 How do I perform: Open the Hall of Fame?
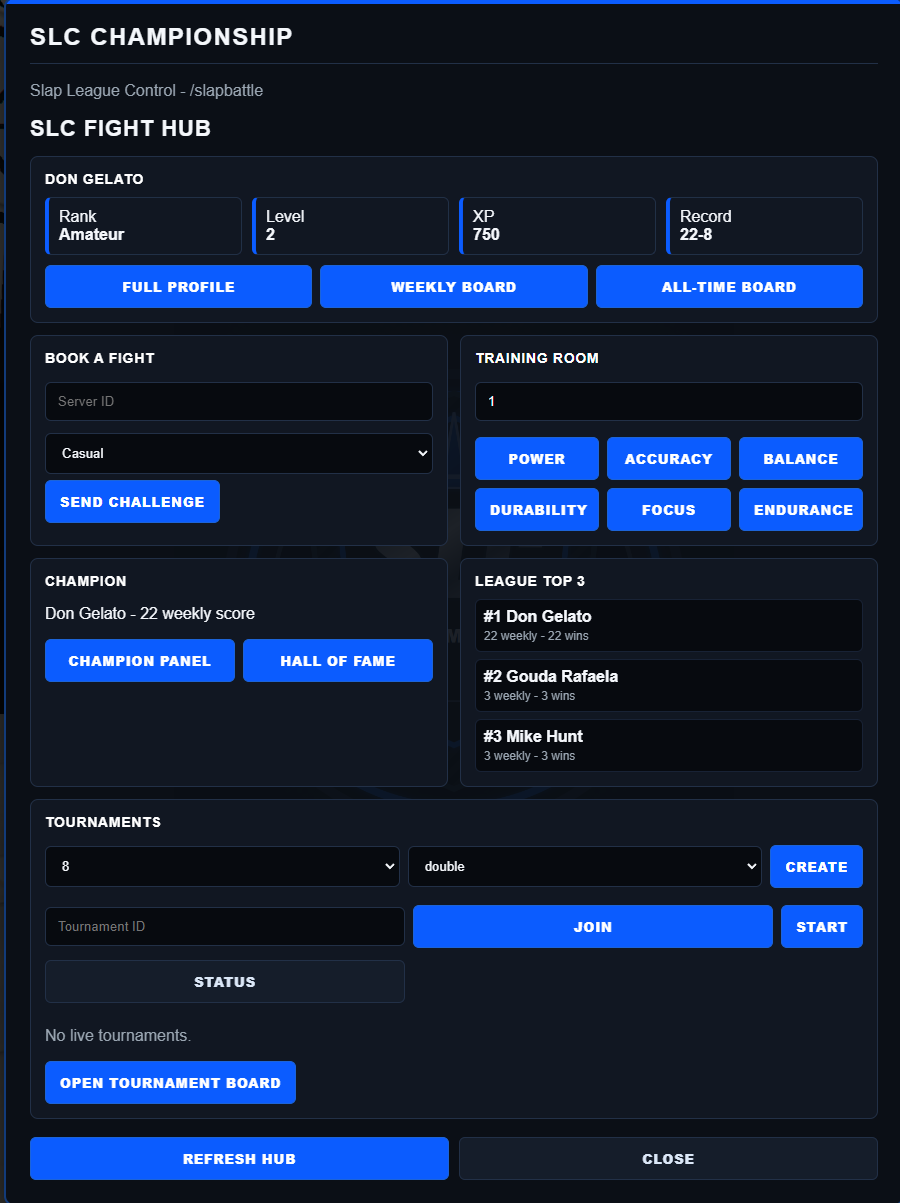point(338,661)
